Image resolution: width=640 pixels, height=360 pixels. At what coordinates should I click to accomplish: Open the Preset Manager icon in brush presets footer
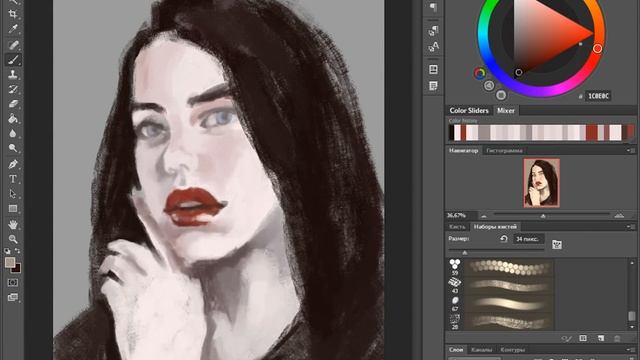tap(583, 338)
